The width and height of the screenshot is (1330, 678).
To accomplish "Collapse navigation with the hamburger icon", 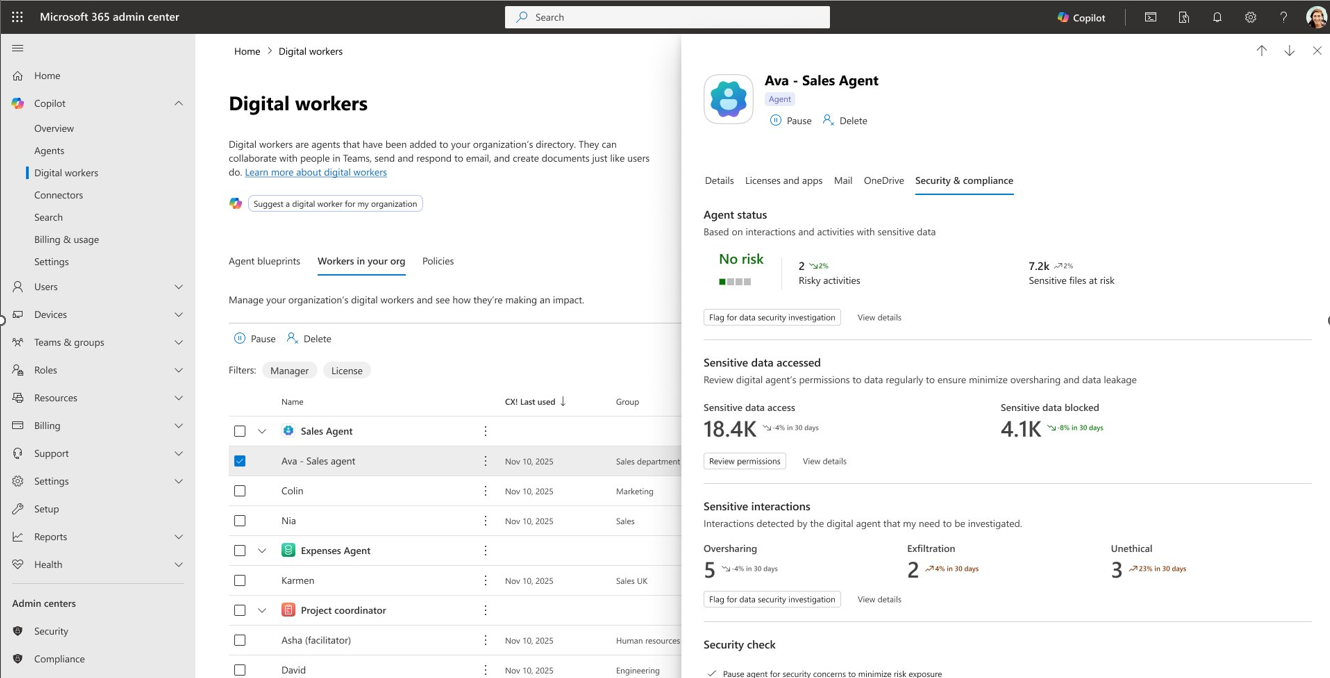I will [17, 48].
